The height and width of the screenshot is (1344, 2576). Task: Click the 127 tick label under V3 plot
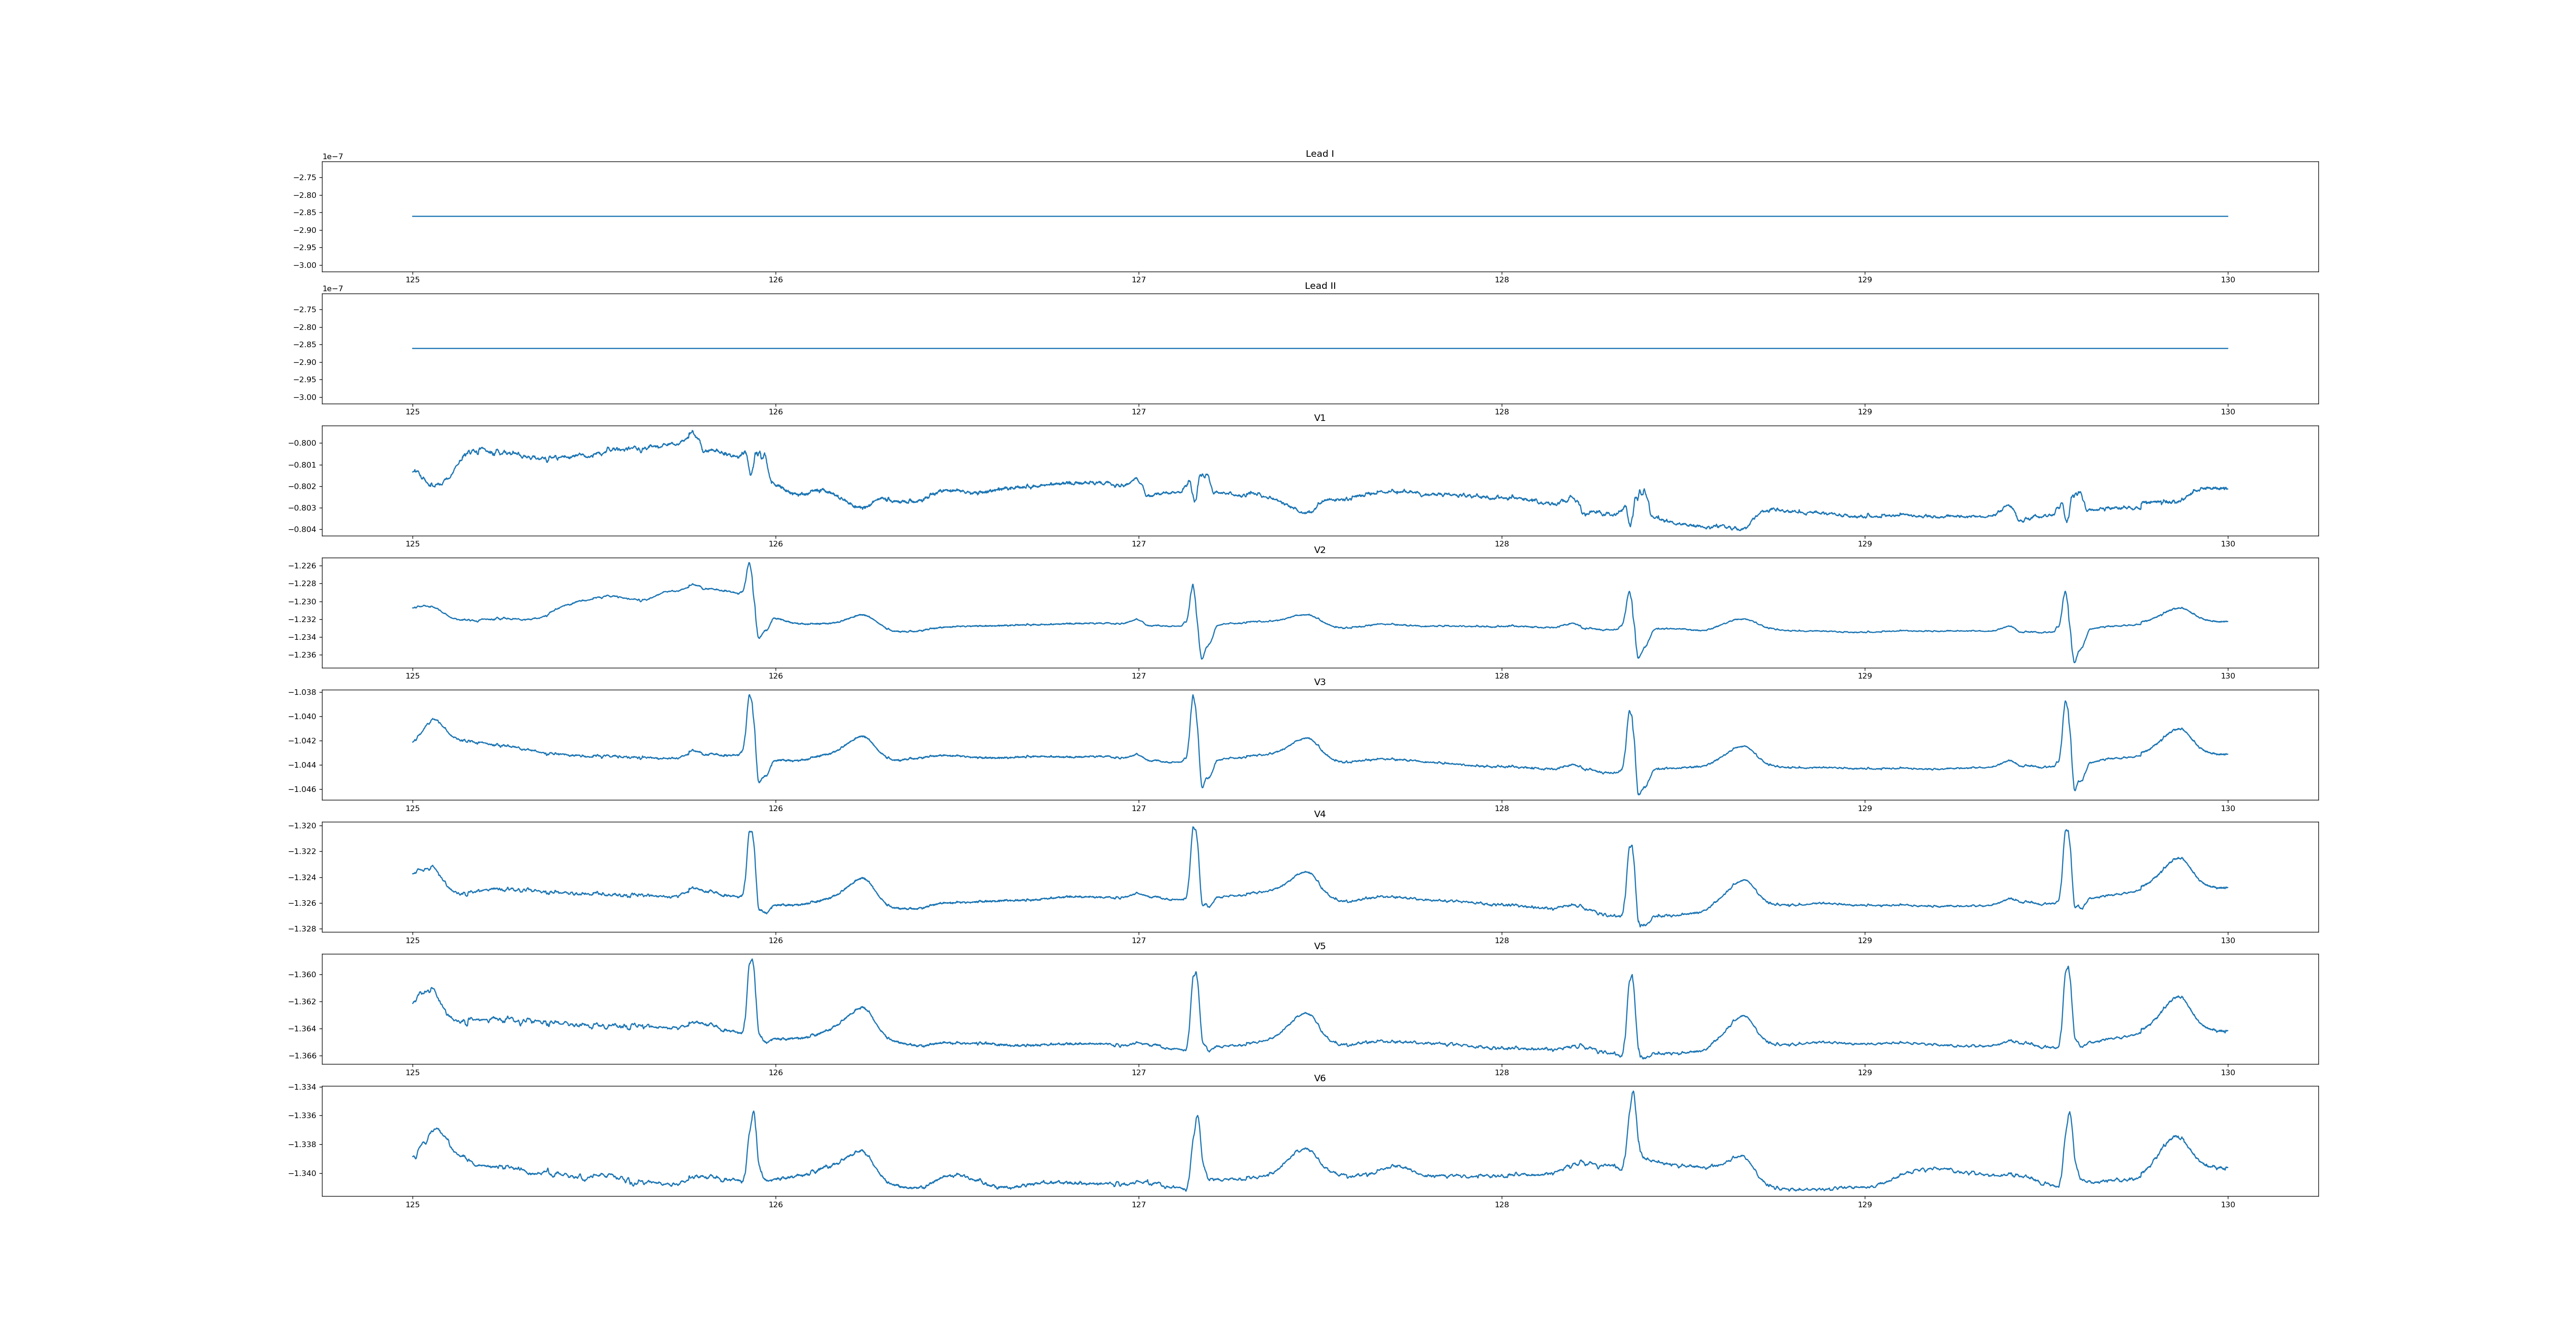[1138, 808]
